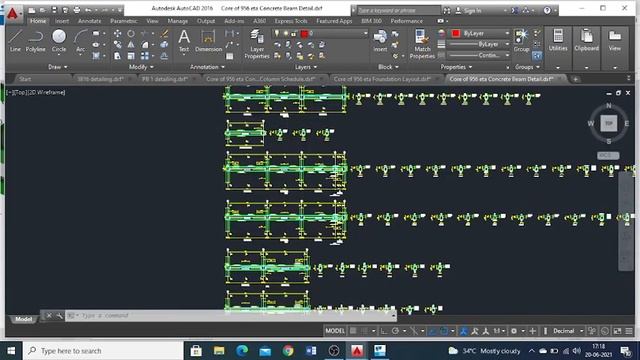Viewport: 640px width, 360px height.
Task: Toggle Object Snap in status bar
Action: [444, 331]
